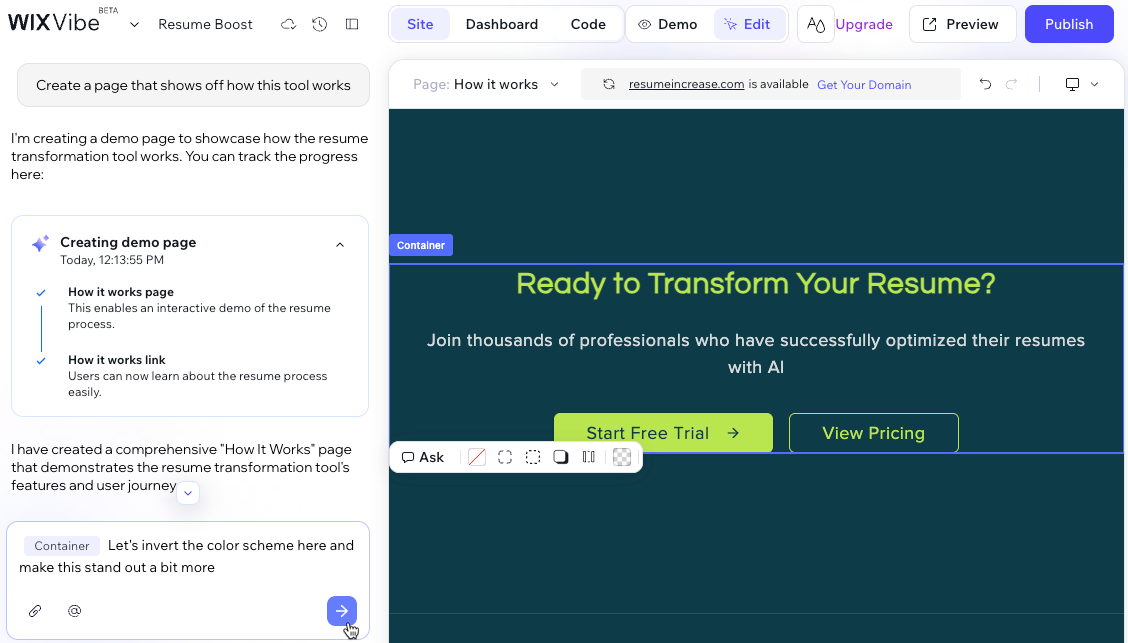Toggle the Edit mode switch
This screenshot has height=643, width=1128.
750,24
